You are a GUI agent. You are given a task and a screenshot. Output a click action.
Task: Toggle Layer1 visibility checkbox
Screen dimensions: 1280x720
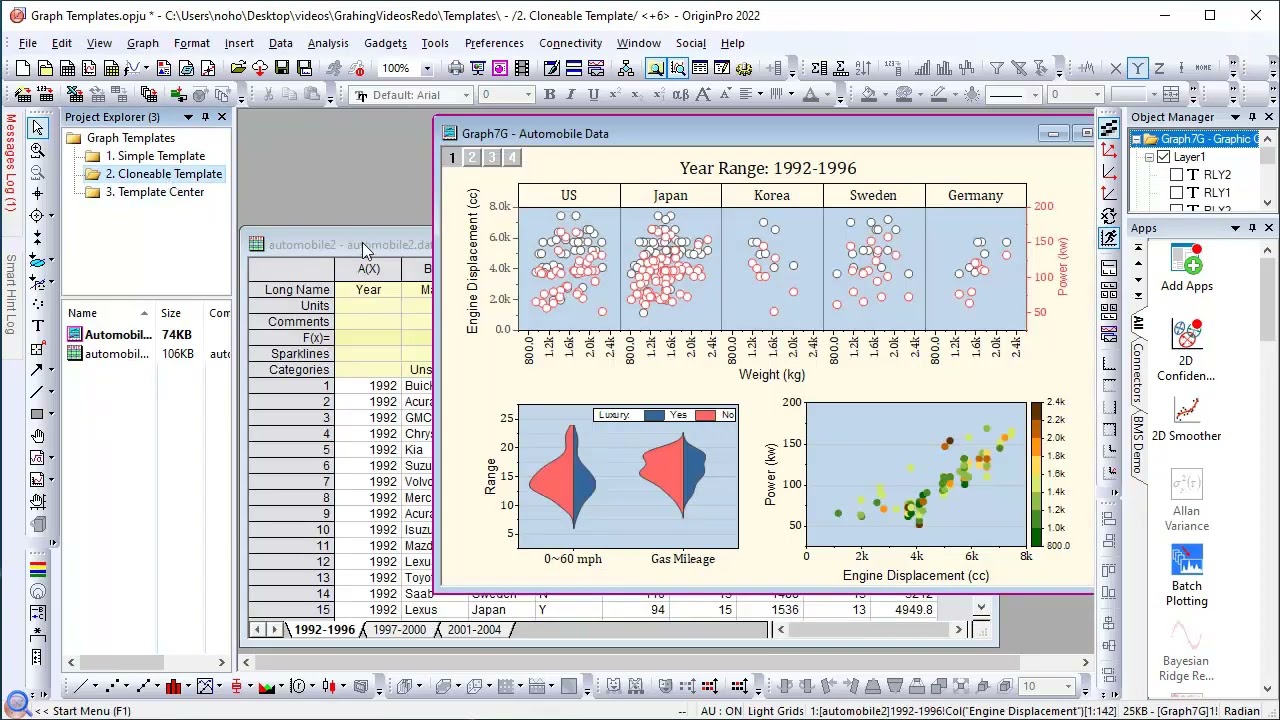(x=1163, y=157)
